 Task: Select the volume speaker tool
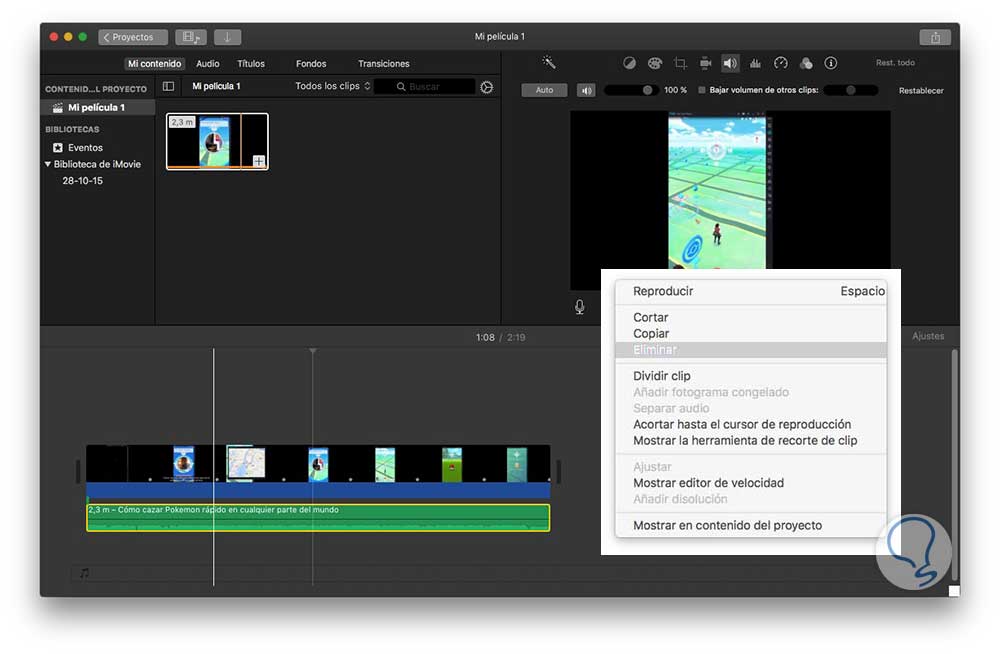pos(730,63)
